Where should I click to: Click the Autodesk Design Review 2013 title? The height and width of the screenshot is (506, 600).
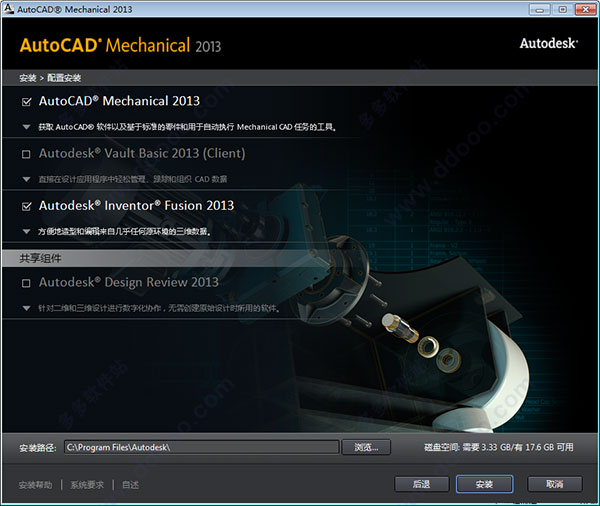coord(129,282)
